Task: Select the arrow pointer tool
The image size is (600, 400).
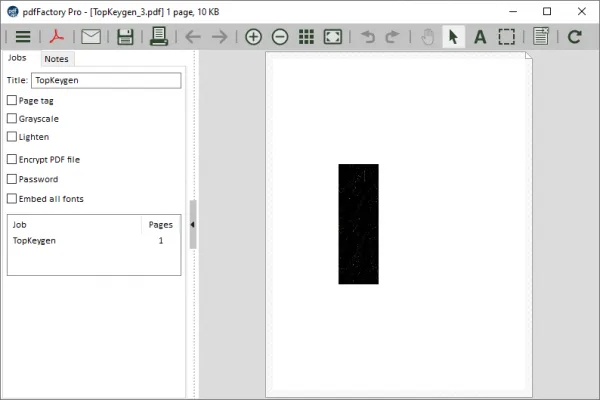Action: (x=453, y=37)
